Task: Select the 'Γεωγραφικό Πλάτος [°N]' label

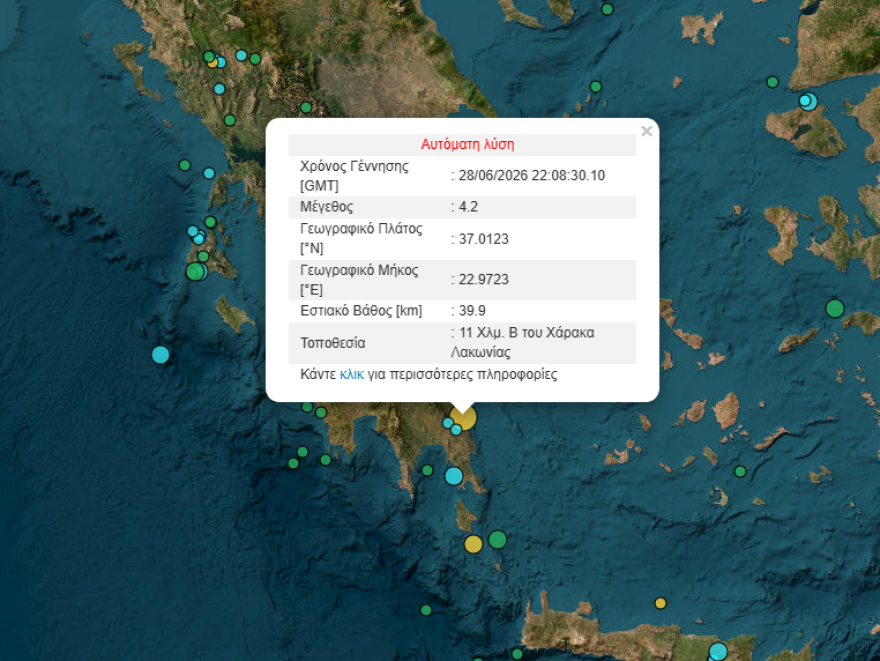Action: 361,238
